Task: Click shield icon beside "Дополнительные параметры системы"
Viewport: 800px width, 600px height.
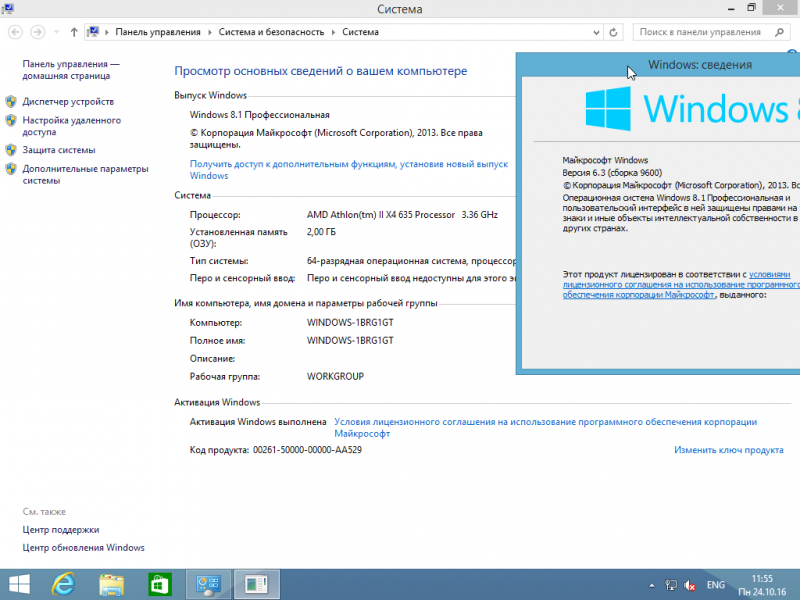Action: (x=11, y=169)
